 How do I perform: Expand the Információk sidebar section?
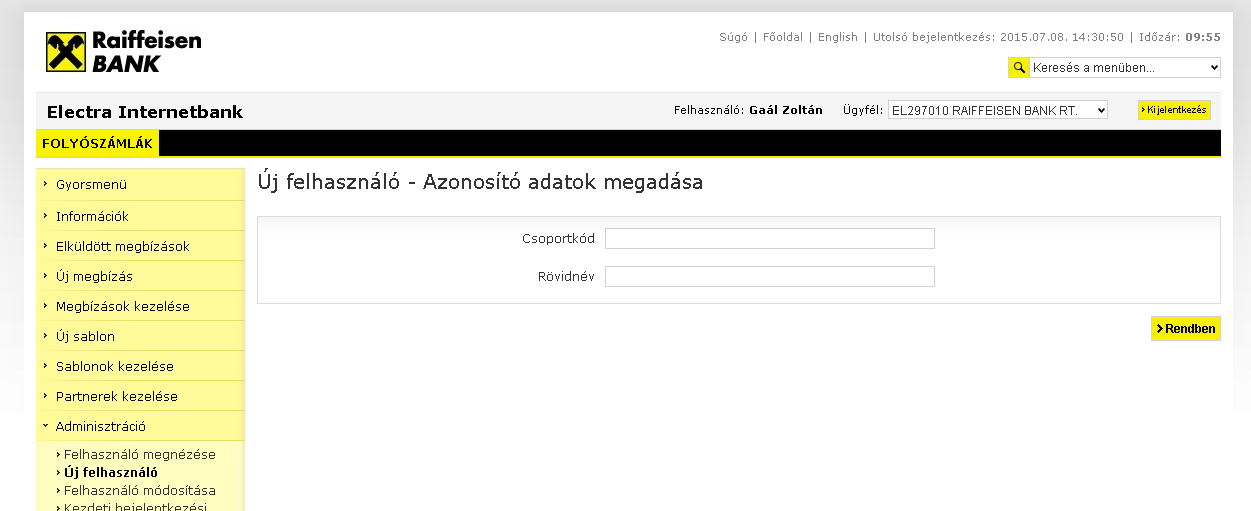click(x=140, y=216)
